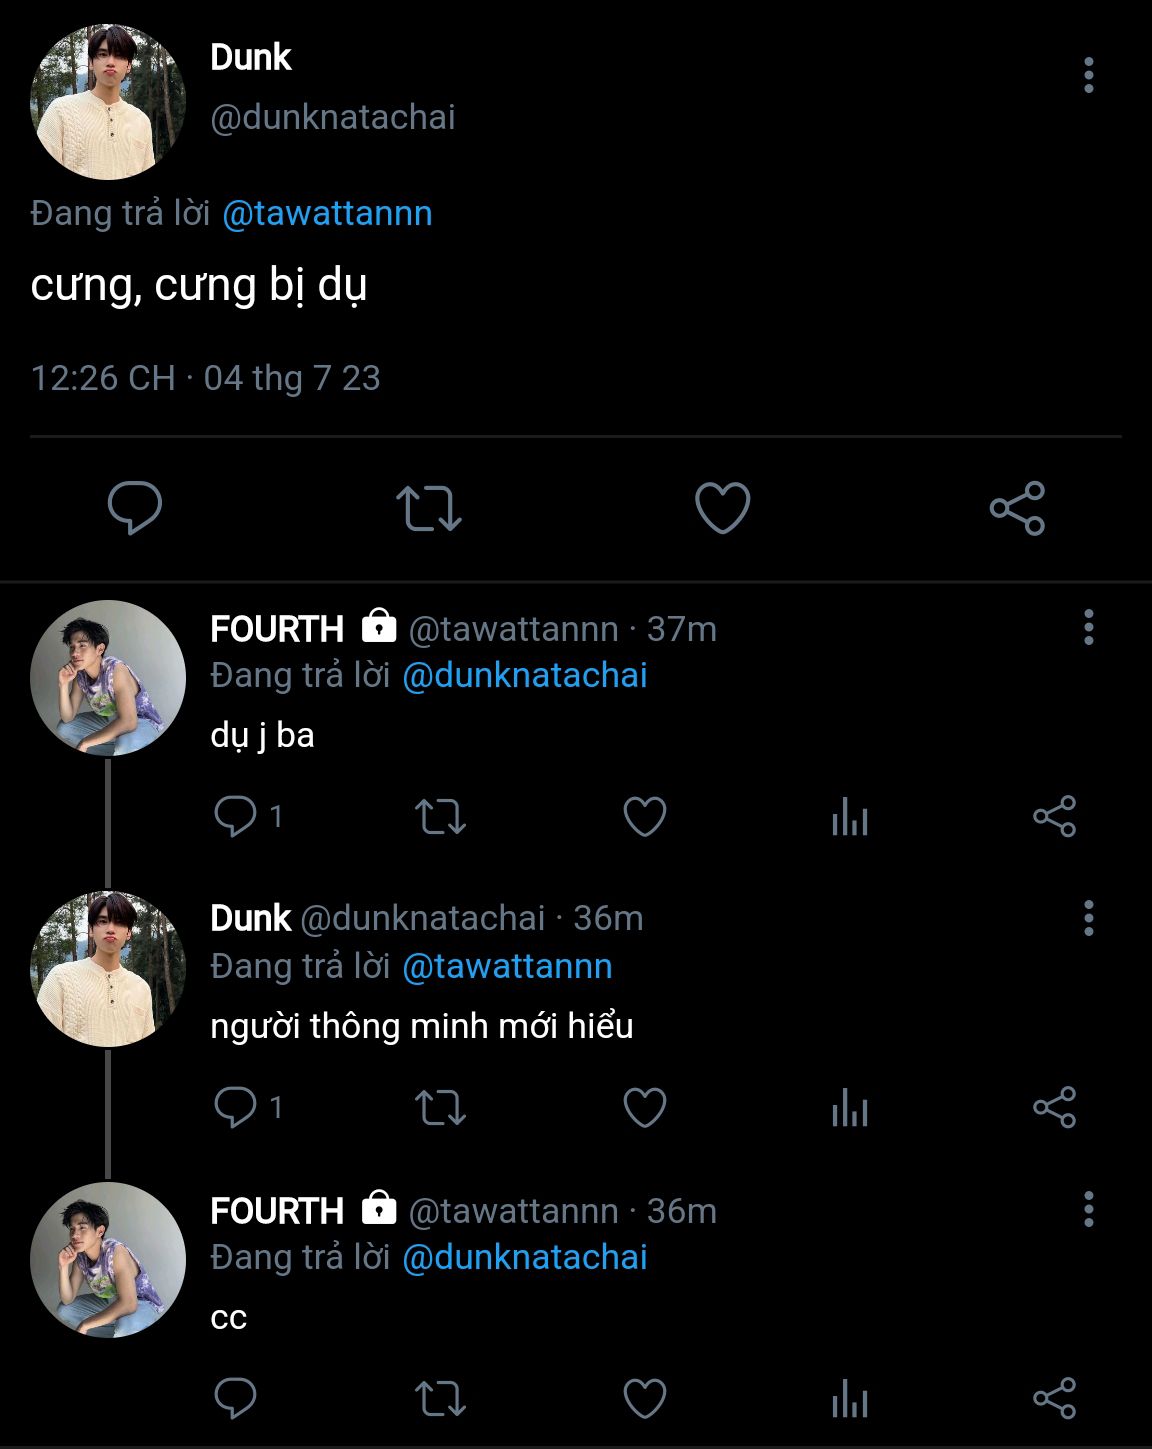Share the main tweet by Dunk
This screenshot has width=1152, height=1449.
pyautogui.click(x=1017, y=508)
